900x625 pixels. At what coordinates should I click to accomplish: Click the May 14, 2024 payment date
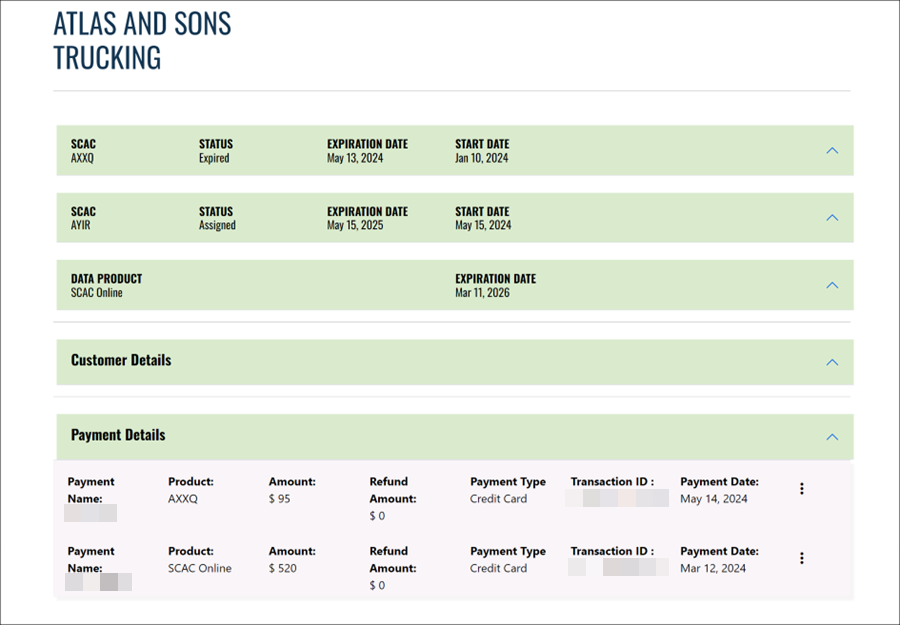[713, 499]
